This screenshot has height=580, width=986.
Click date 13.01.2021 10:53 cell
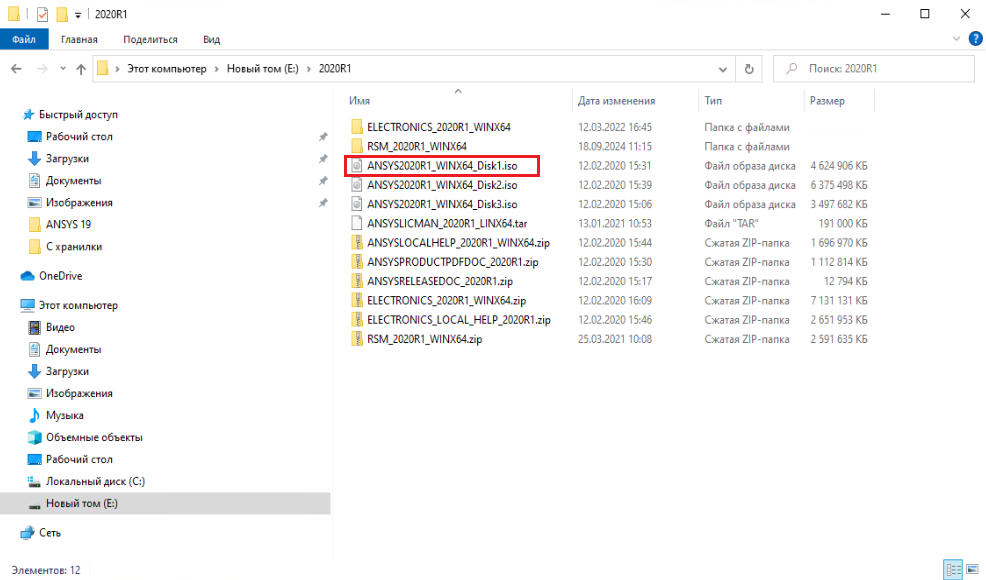click(x=615, y=223)
